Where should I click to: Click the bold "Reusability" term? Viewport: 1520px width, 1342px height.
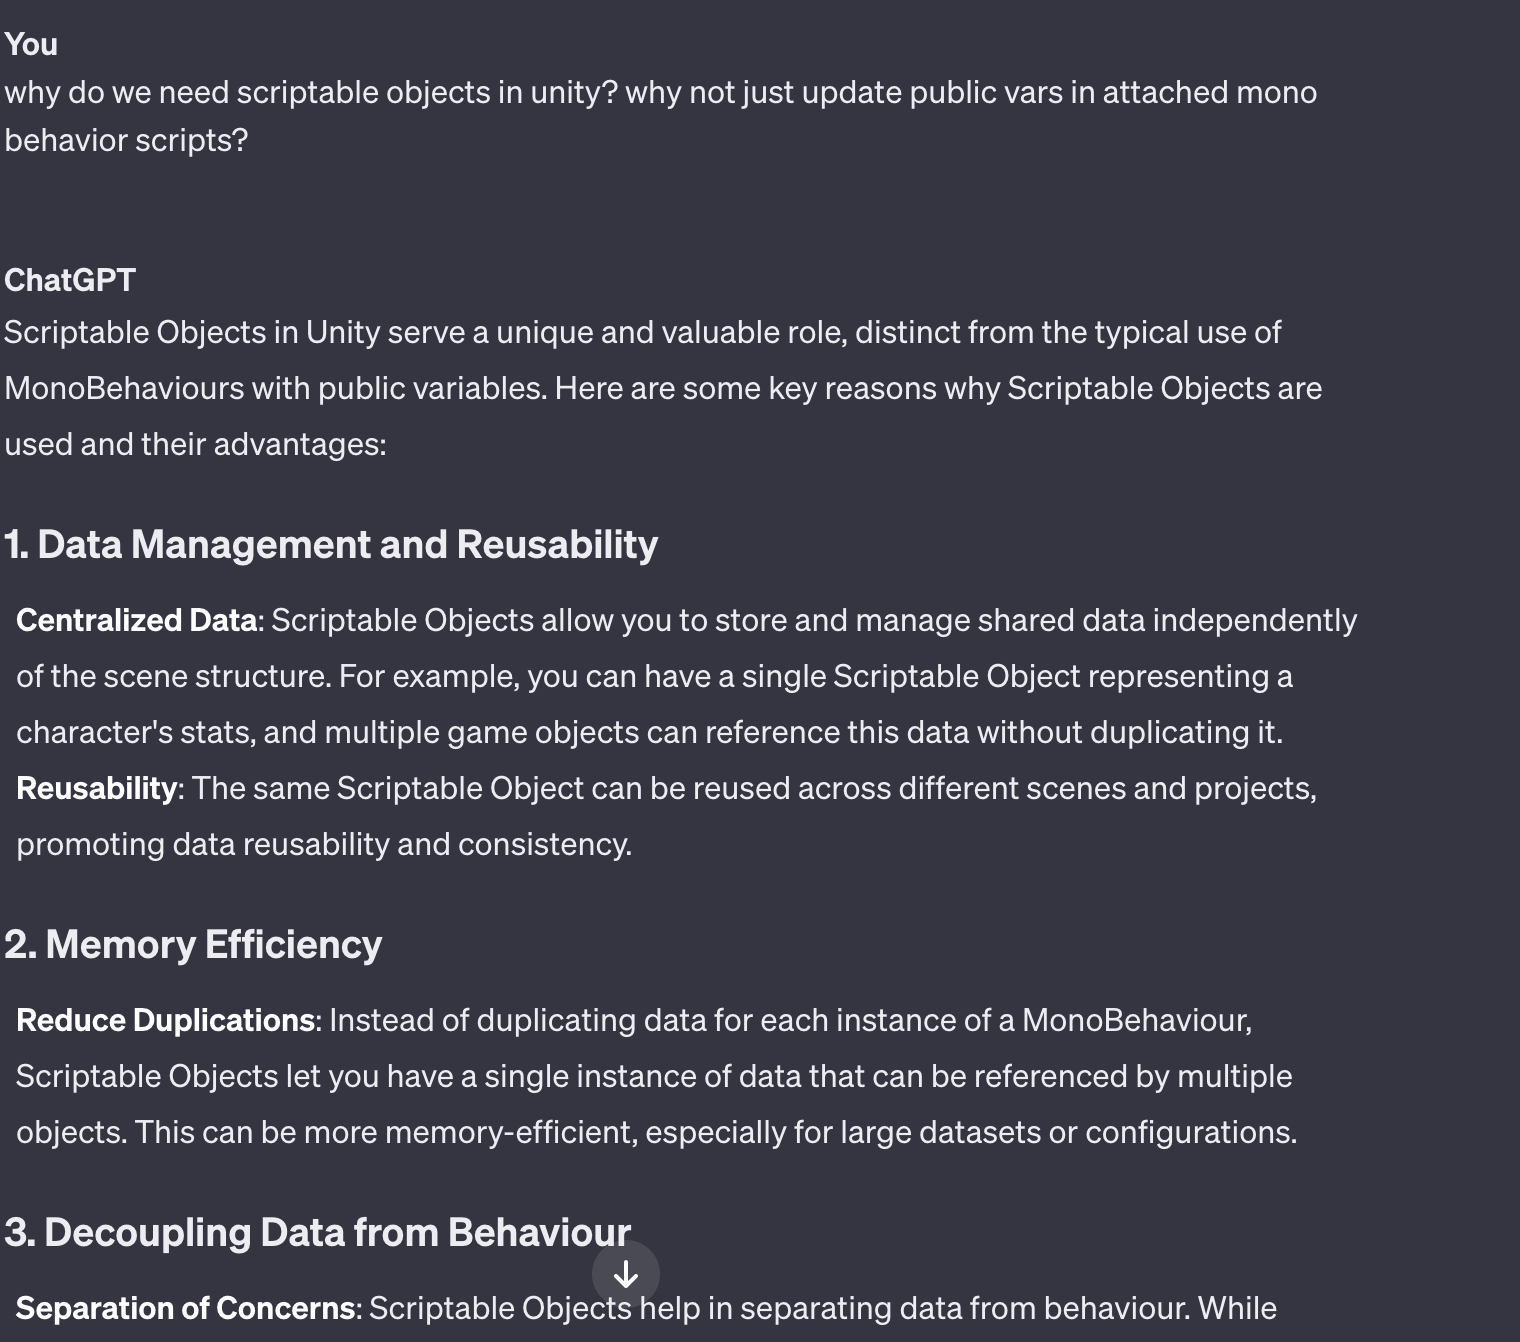(x=97, y=789)
